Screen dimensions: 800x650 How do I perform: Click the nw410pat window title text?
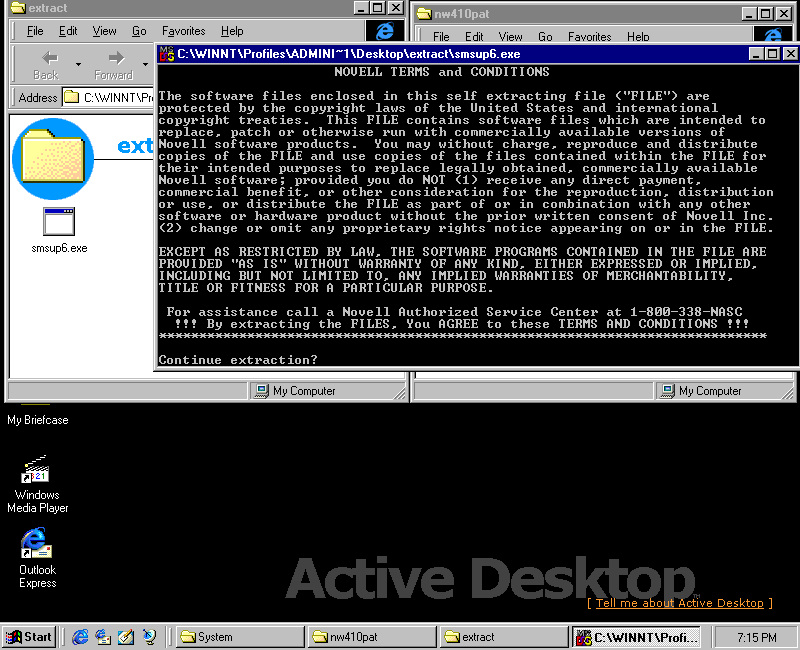[461, 14]
